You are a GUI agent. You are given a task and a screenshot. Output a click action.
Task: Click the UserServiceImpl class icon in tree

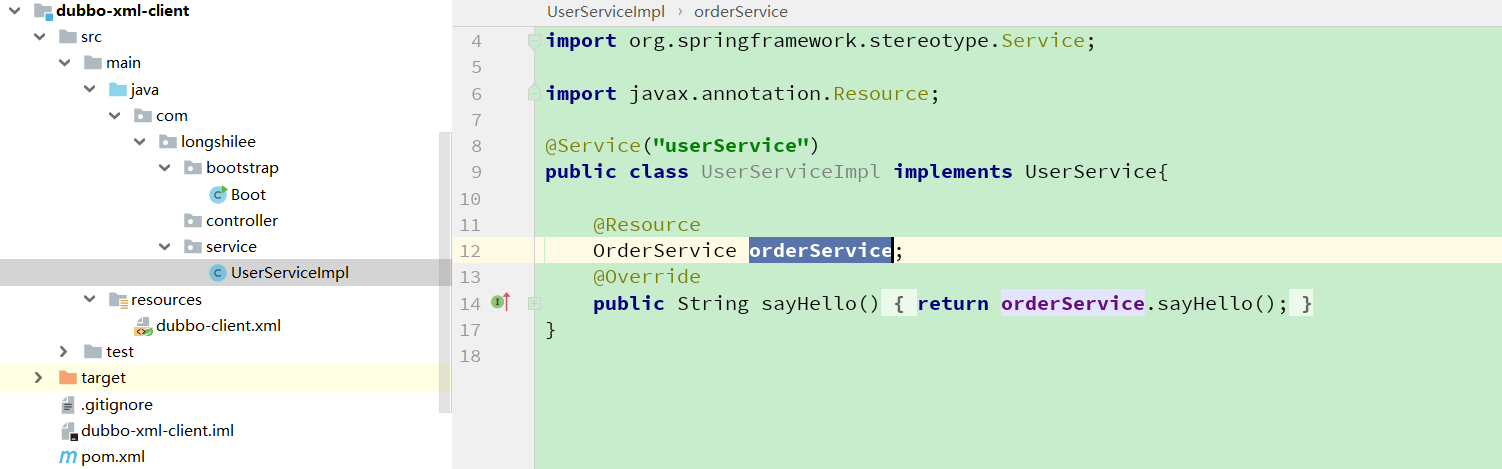[x=217, y=272]
